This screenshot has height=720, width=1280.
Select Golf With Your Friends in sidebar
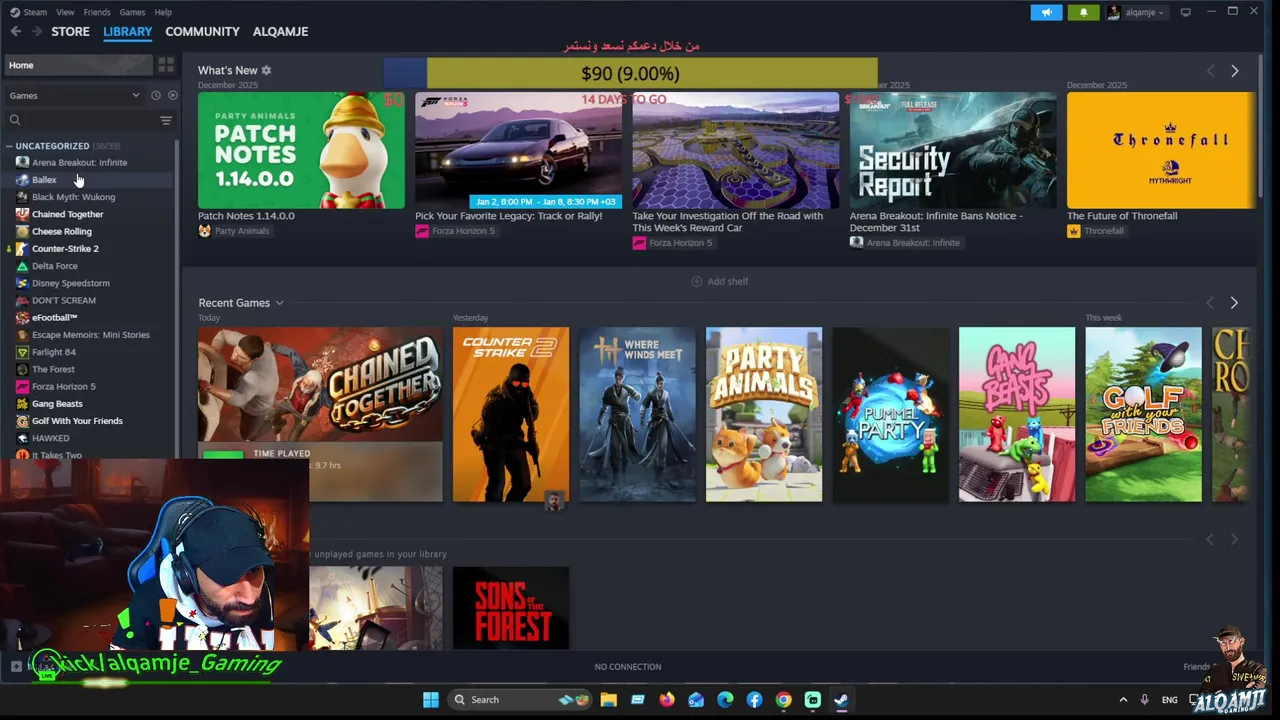click(x=77, y=421)
